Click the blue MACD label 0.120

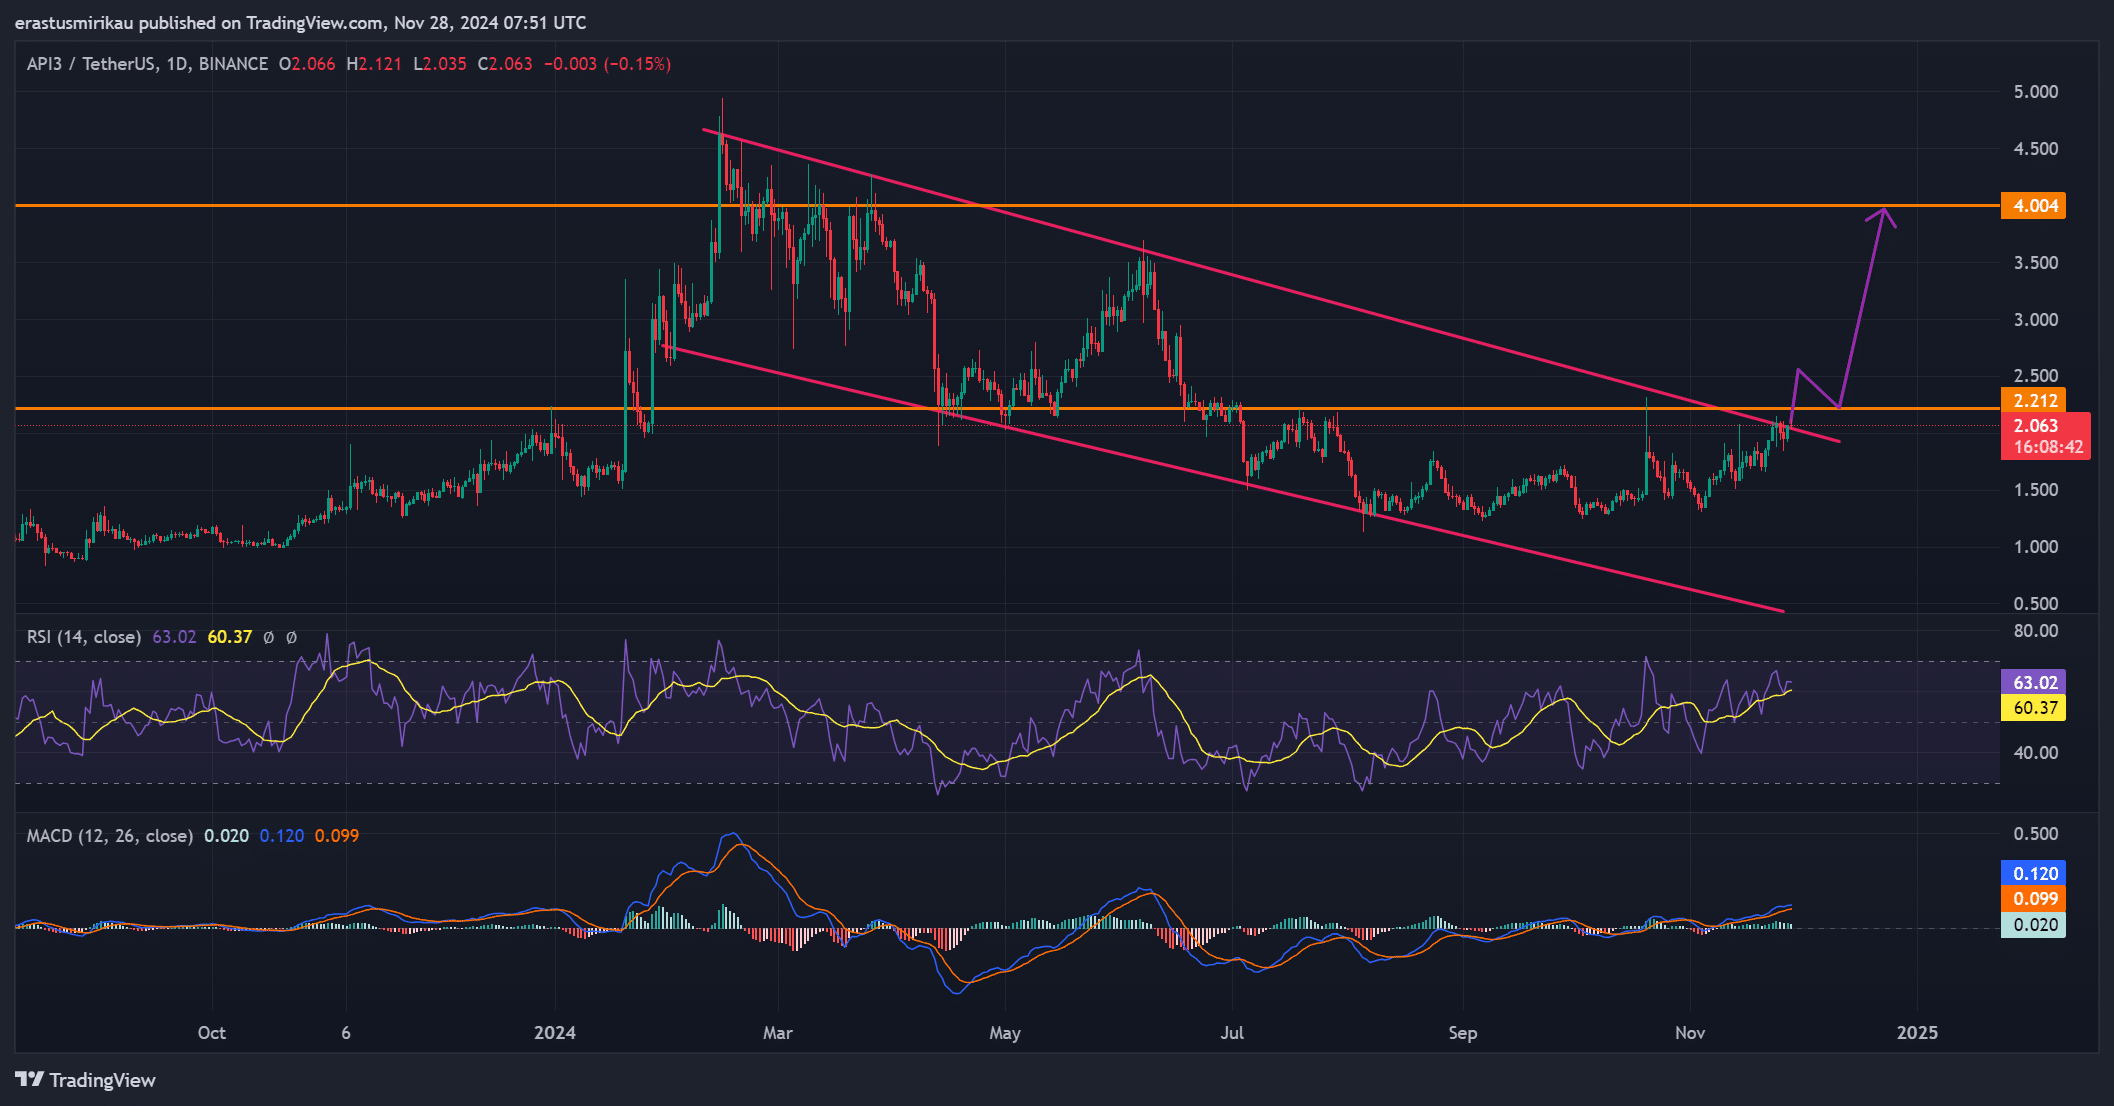(2033, 874)
